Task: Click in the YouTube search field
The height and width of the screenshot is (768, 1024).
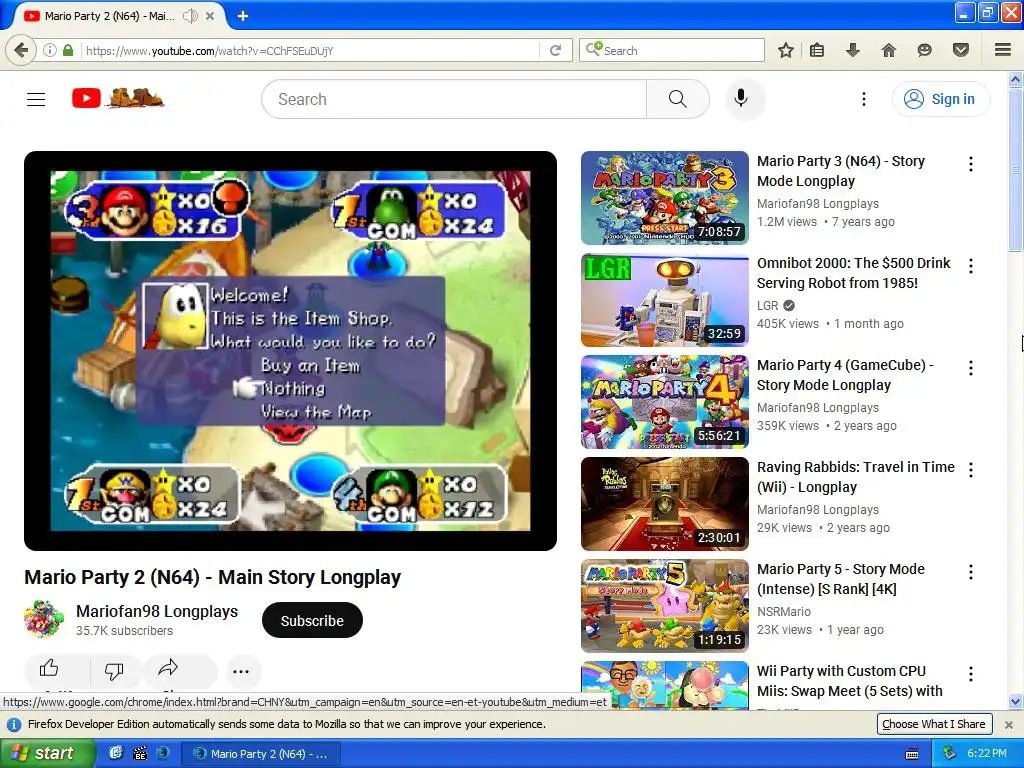Action: (x=455, y=99)
